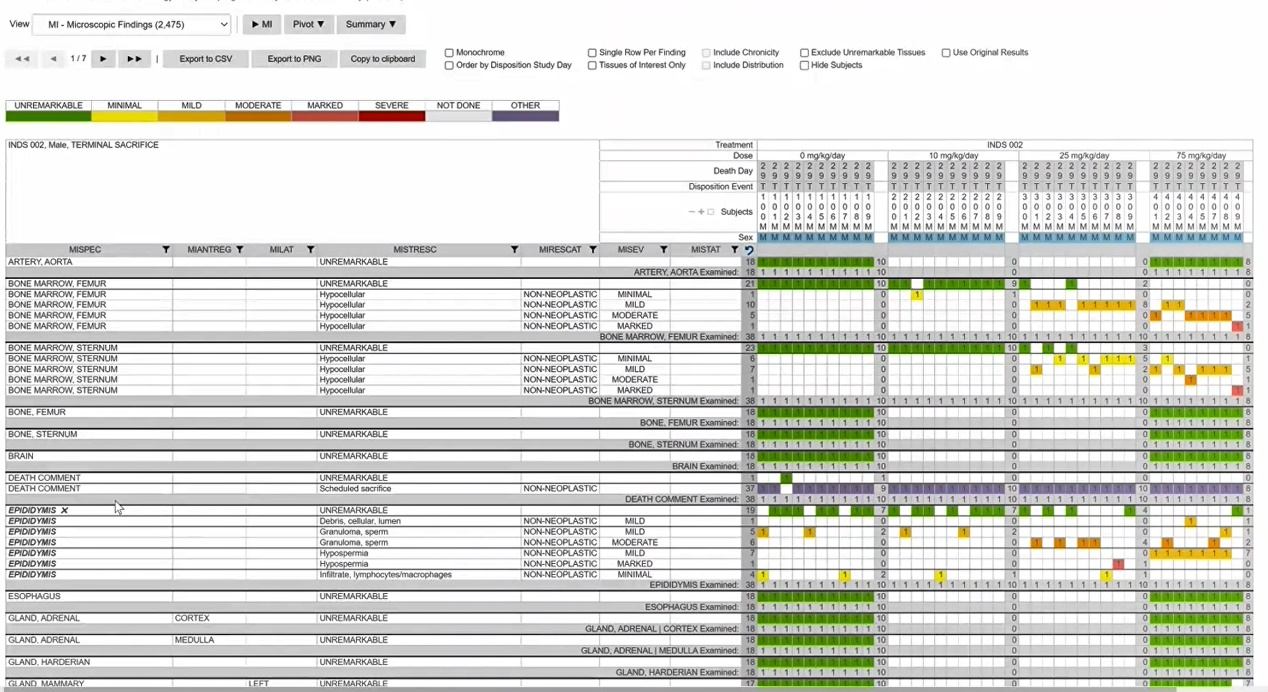Click the purple OTHER legend swatch

(525, 116)
